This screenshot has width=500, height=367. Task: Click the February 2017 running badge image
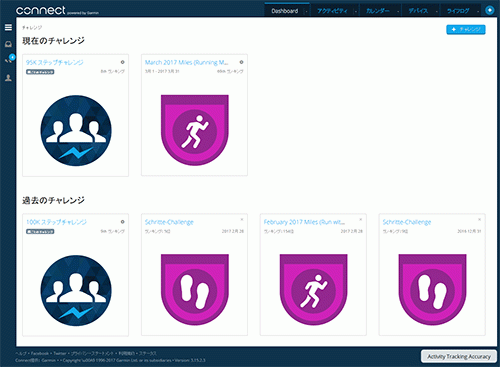pyautogui.click(x=313, y=289)
